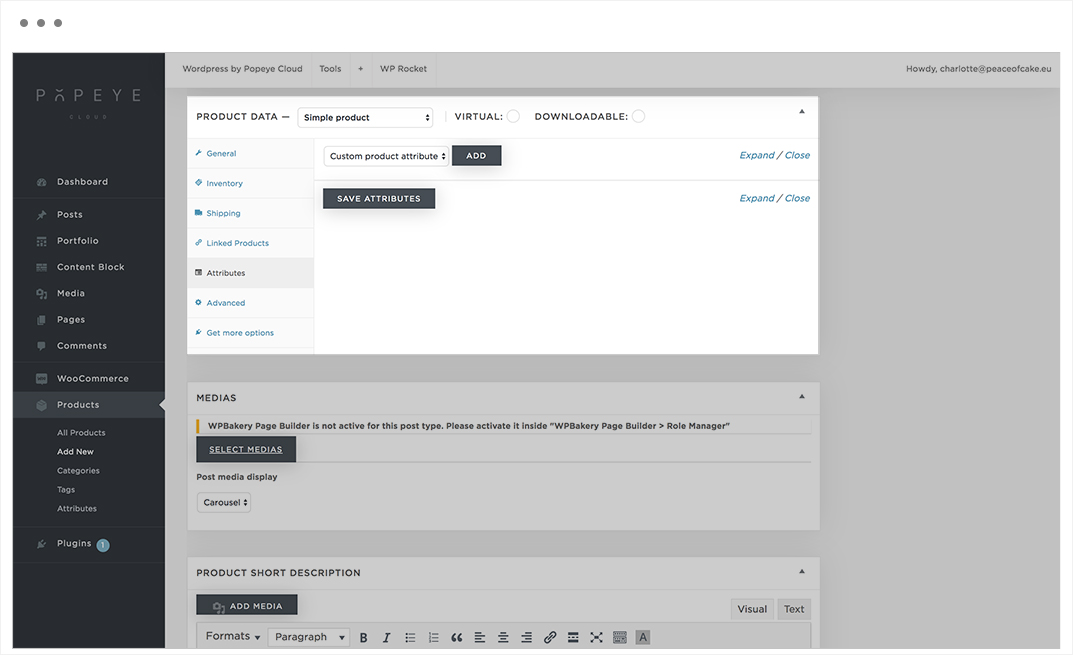Open the Shipping product data tab
This screenshot has width=1073, height=655.
[x=250, y=214]
